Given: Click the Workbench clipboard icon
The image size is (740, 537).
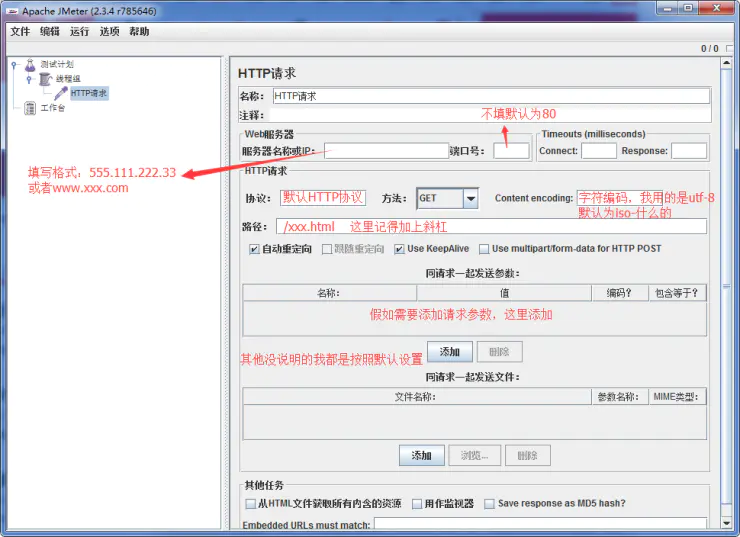Looking at the screenshot, I should pyautogui.click(x=30, y=108).
